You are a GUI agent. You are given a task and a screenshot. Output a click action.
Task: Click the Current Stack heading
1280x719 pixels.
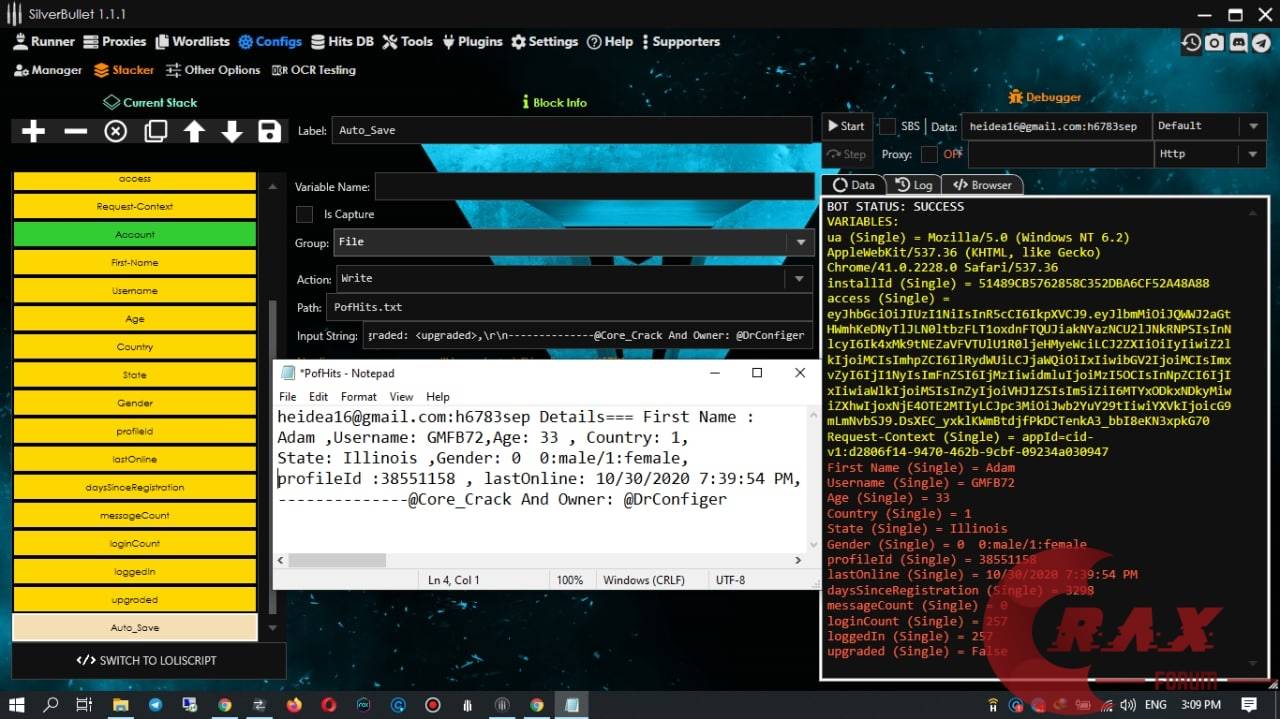[151, 102]
